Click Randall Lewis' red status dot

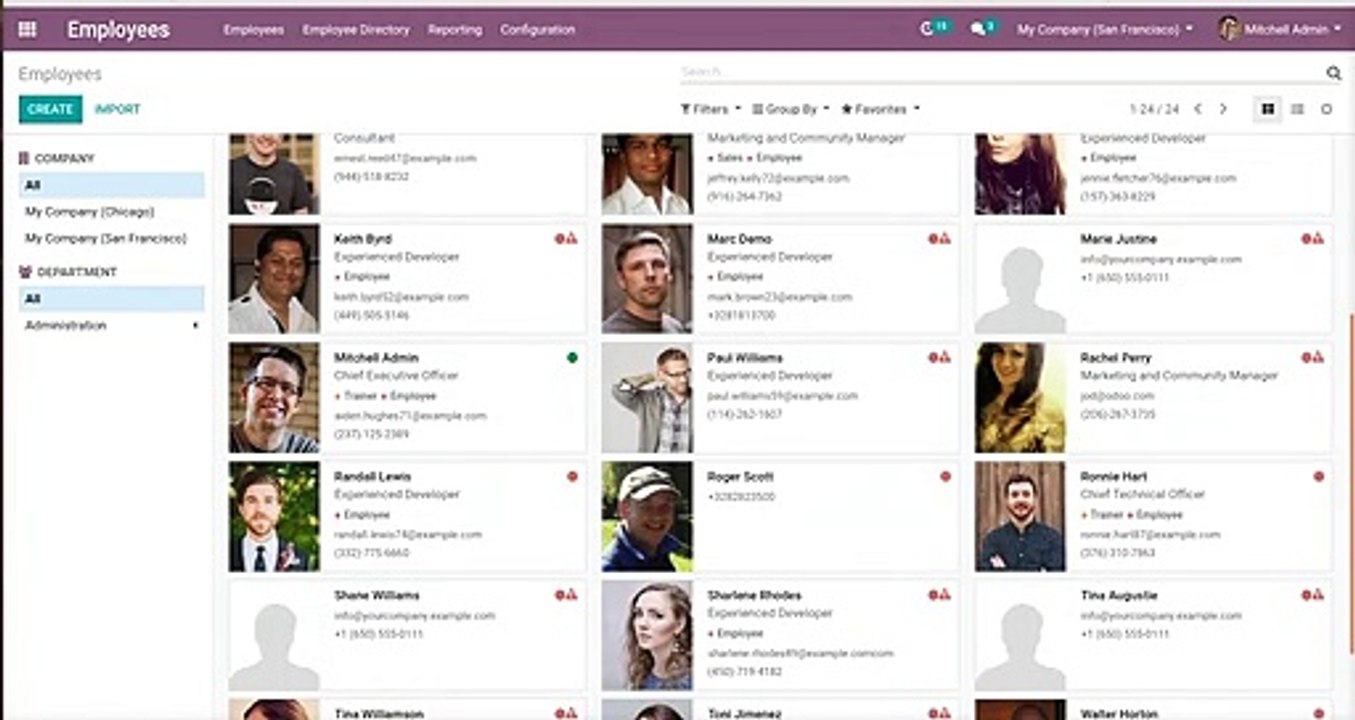coord(572,477)
